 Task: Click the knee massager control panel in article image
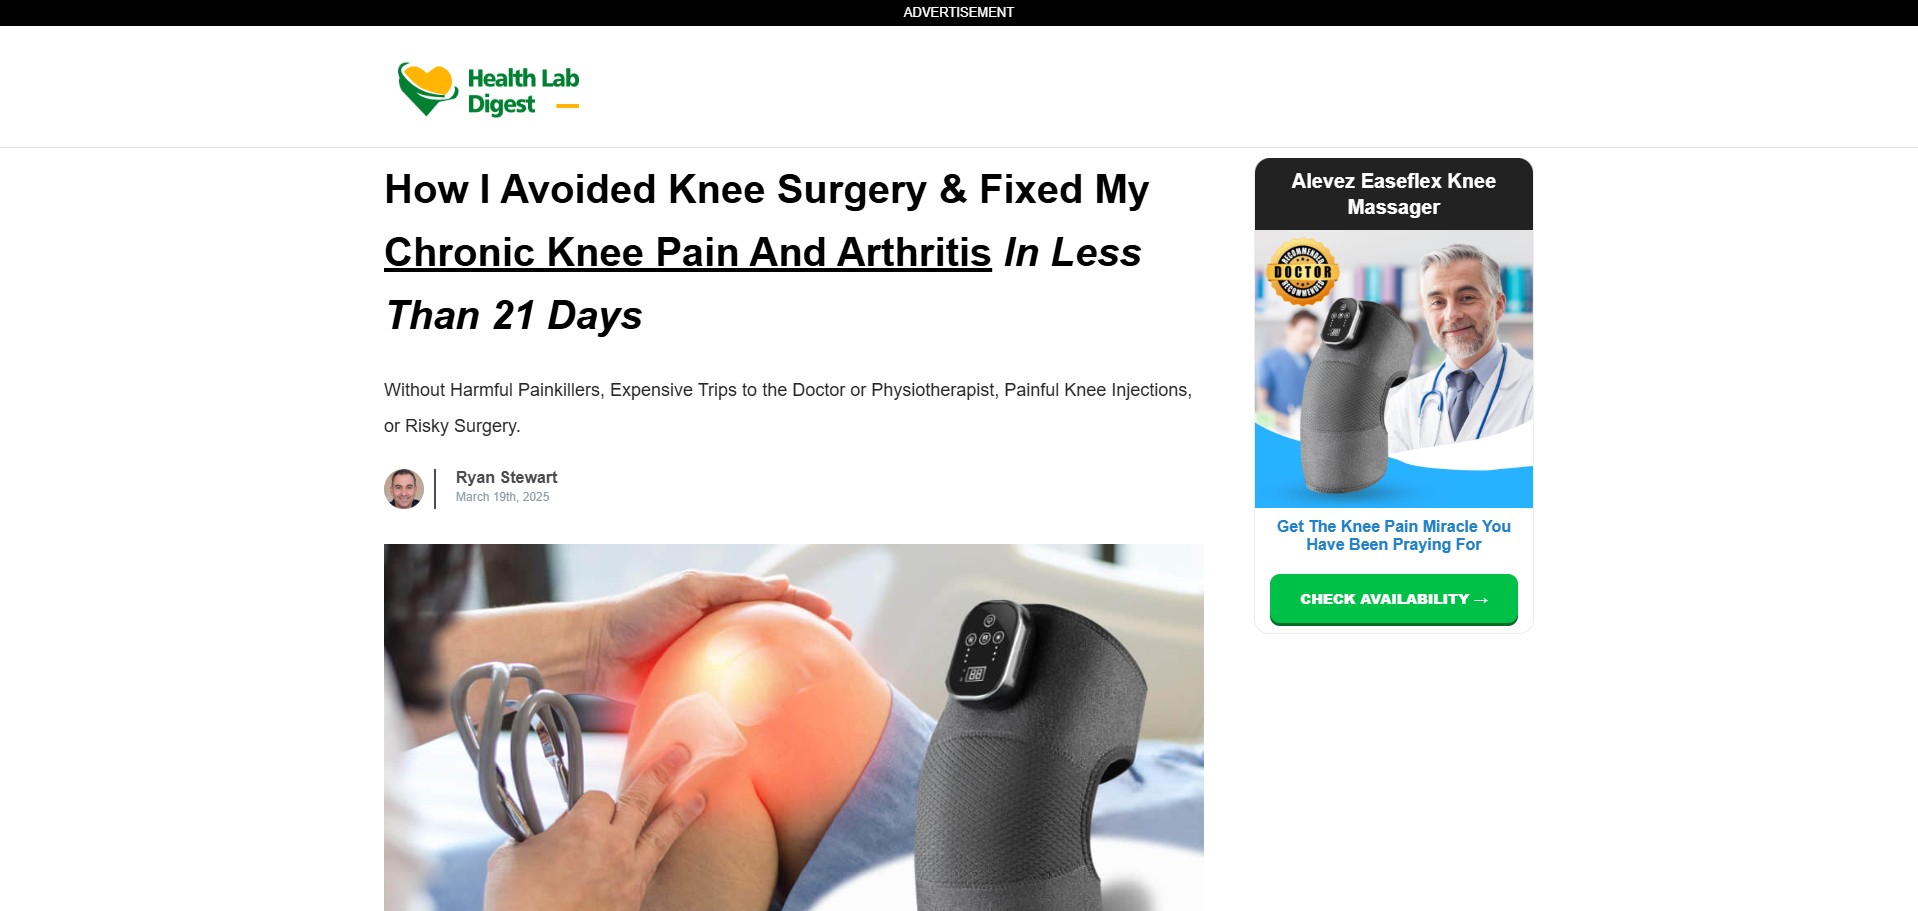coord(986,653)
